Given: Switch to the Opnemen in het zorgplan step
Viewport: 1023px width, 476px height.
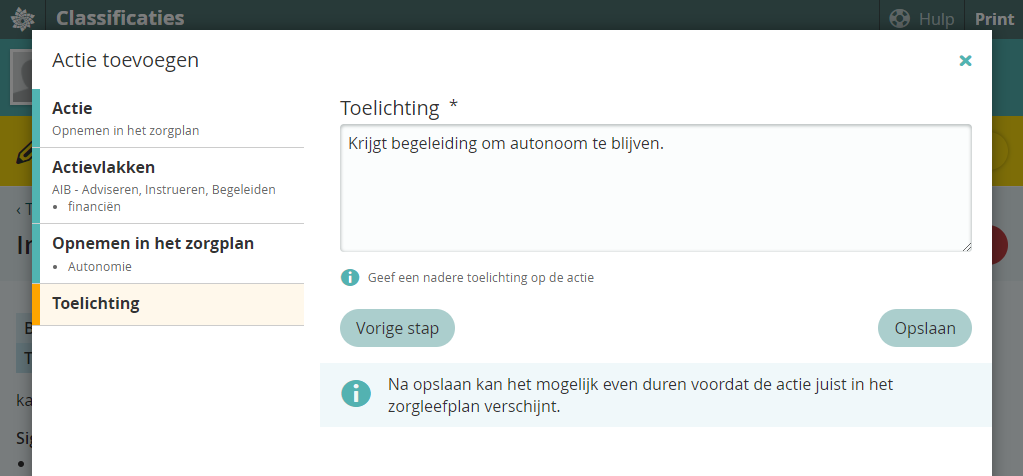Looking at the screenshot, I should pyautogui.click(x=168, y=253).
